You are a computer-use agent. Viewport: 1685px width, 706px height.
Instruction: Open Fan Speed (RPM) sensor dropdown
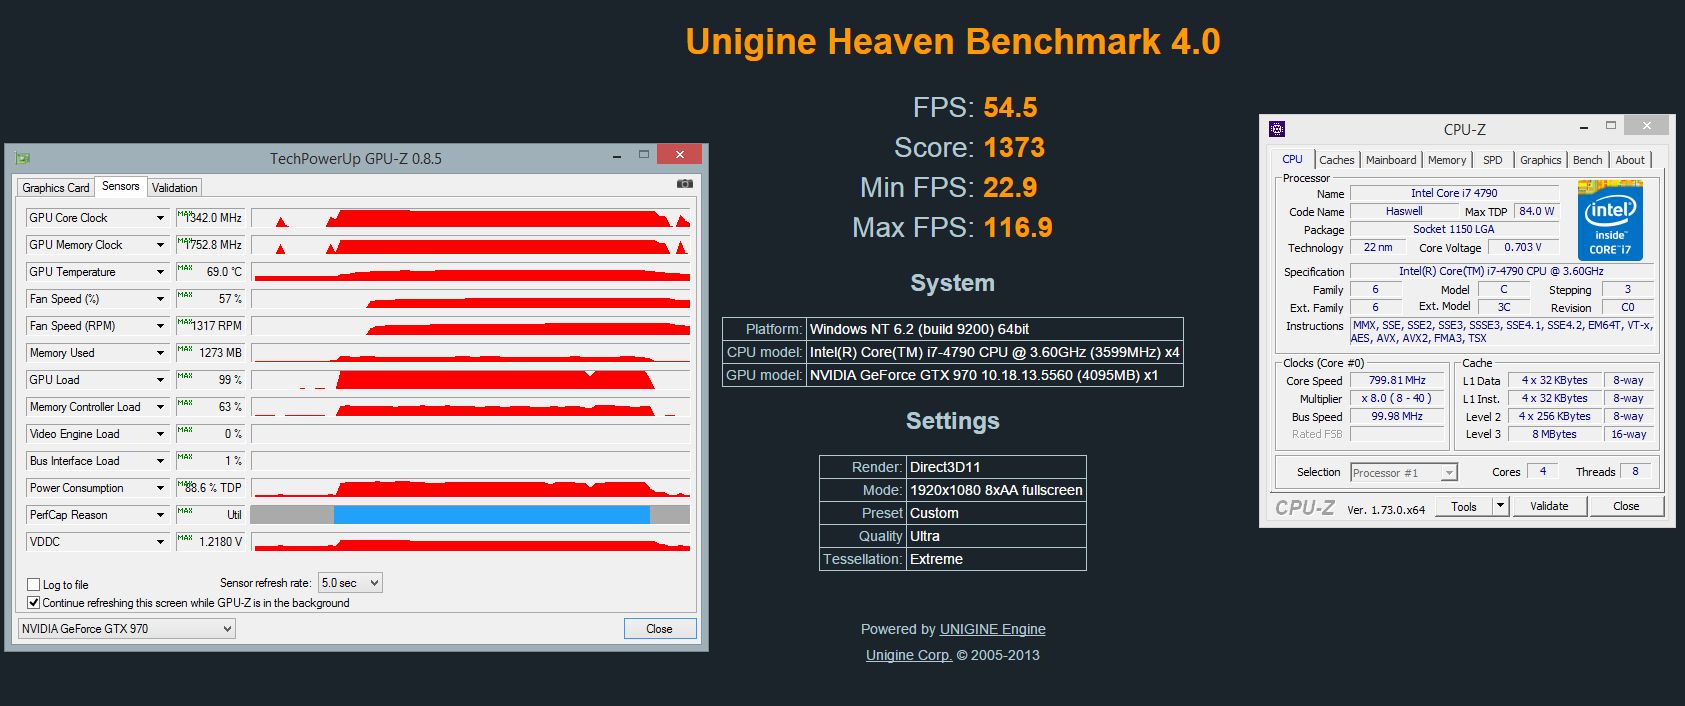[x=160, y=326]
